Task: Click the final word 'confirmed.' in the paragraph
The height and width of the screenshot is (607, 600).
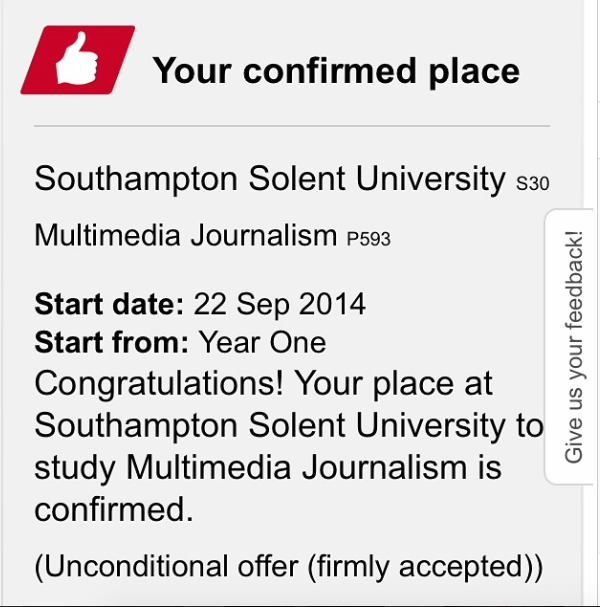Action: 113,509
